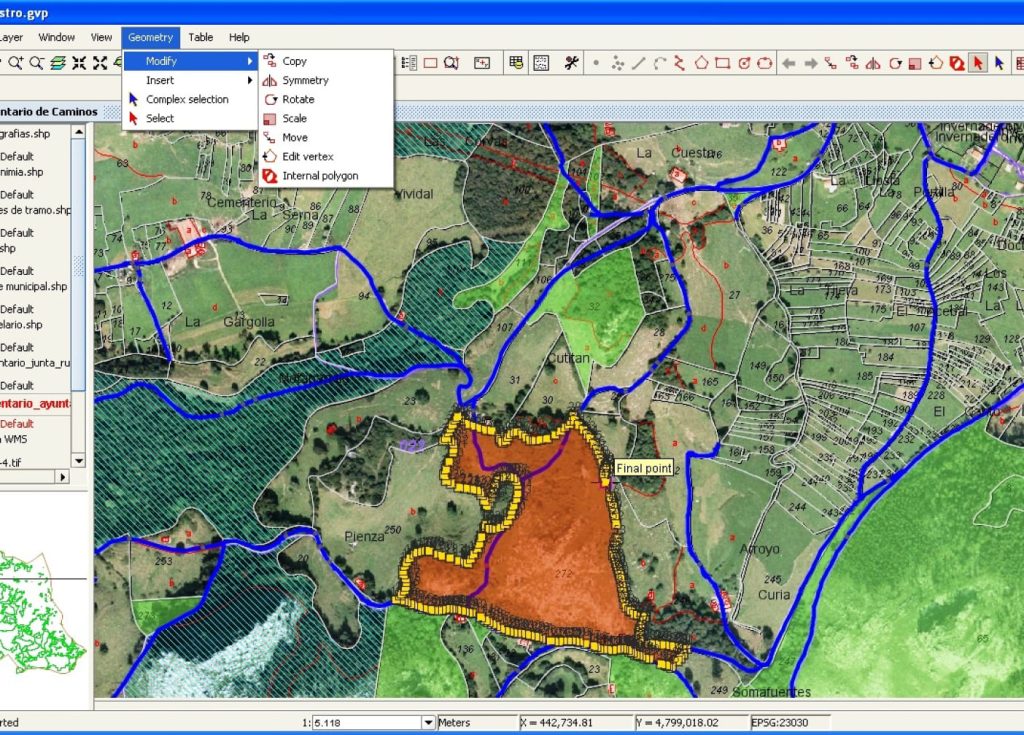
Task: Select the Rectangle drawing tool
Action: [721, 62]
